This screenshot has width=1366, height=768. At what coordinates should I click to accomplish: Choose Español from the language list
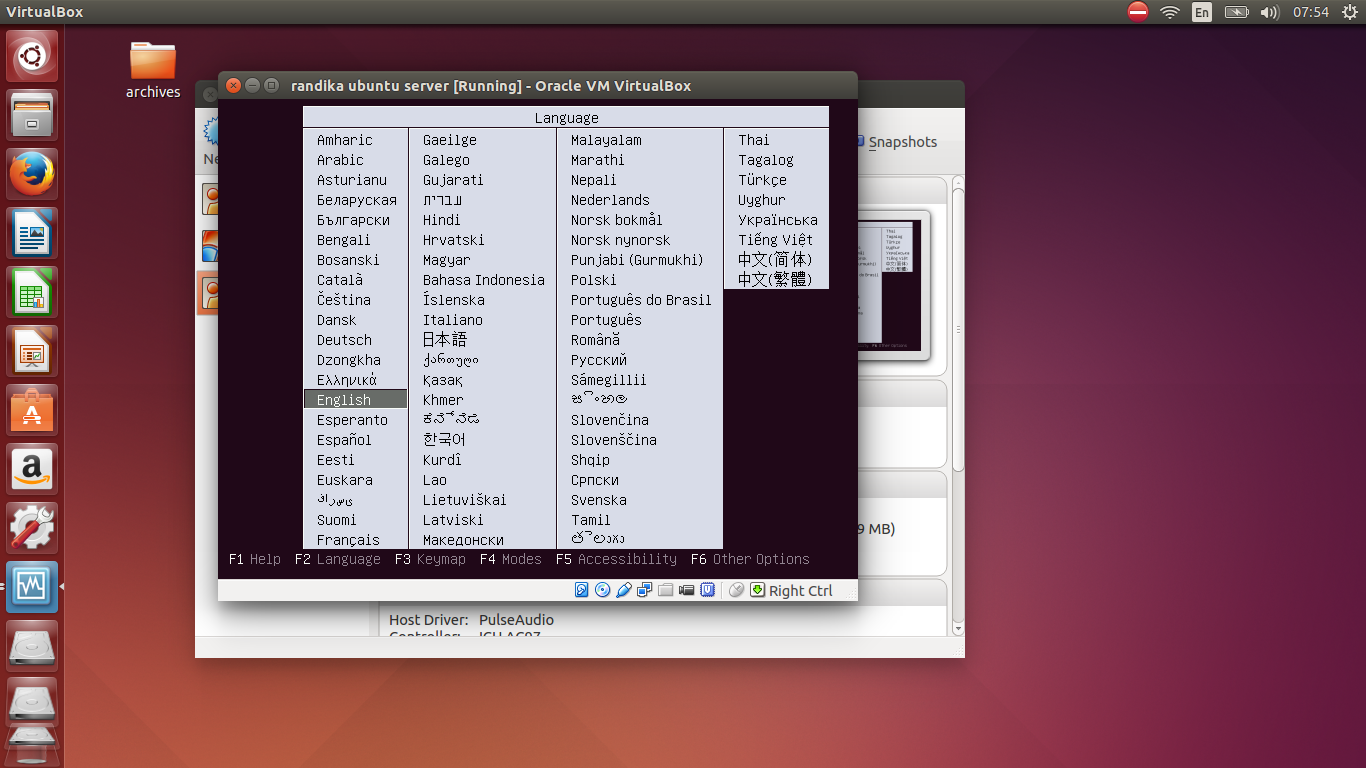click(x=344, y=440)
